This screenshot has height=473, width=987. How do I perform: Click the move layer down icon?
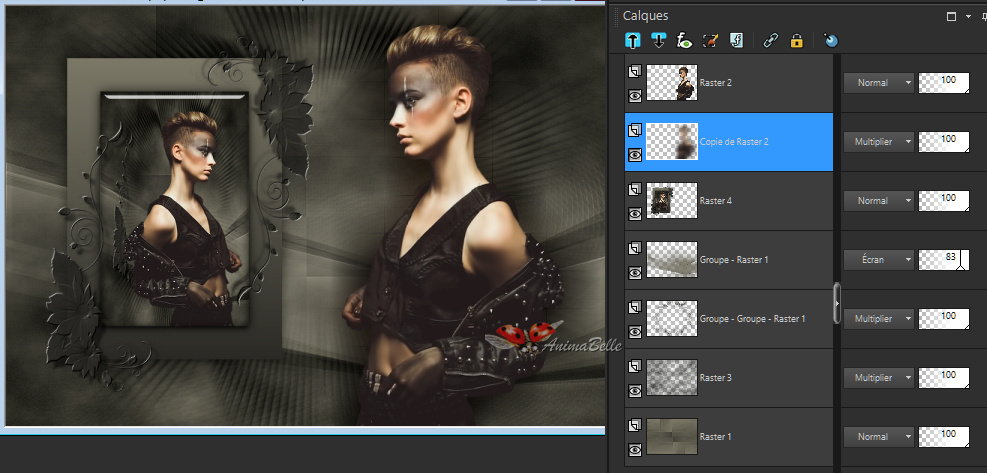pos(658,40)
